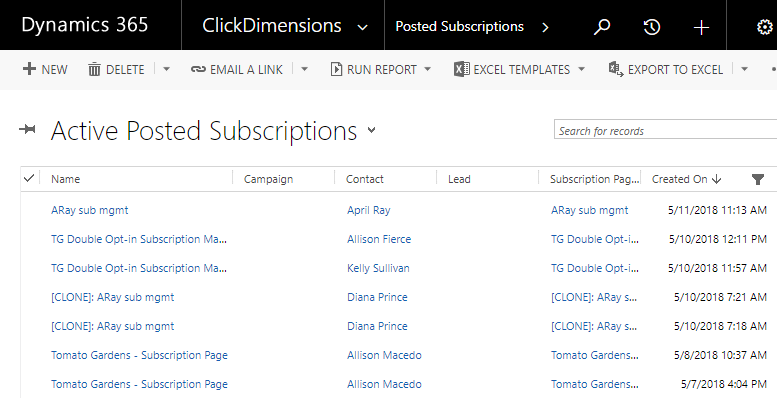777x398 pixels.
Task: Open ARay sub mgmt subscription page link
Action: pyautogui.click(x=590, y=210)
